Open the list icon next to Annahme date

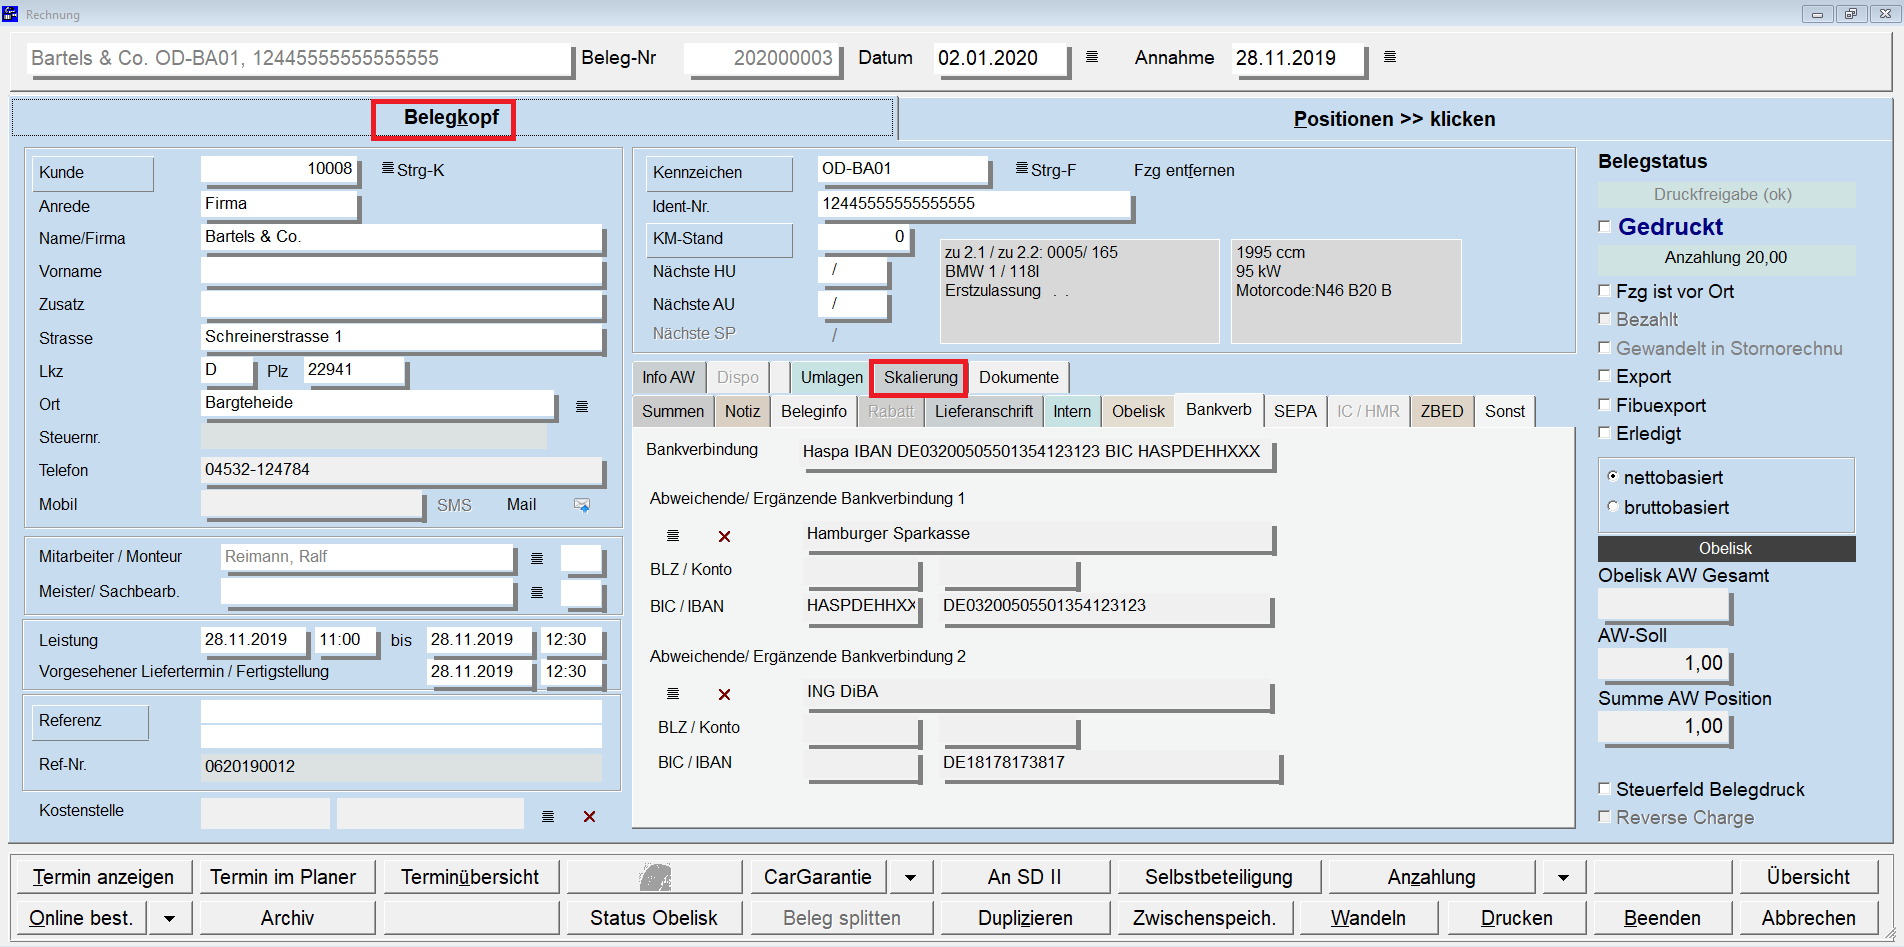[x=1390, y=57]
